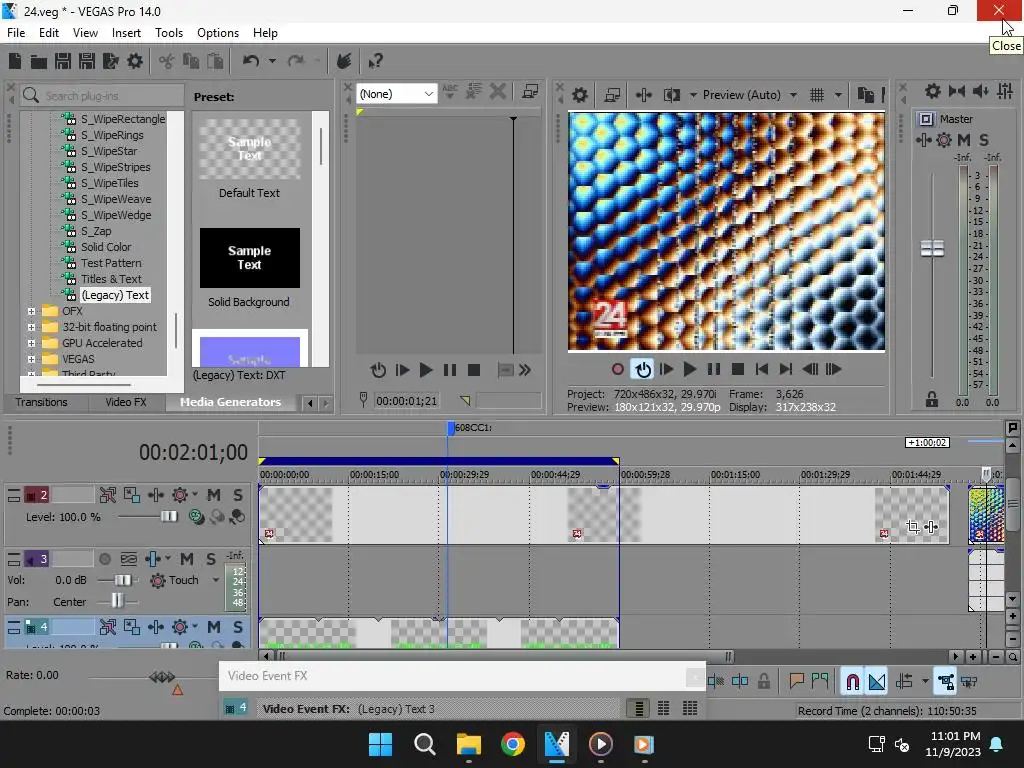Viewport: 1024px width, 768px height.
Task: Switch to the Video FX tab
Action: [x=126, y=402]
